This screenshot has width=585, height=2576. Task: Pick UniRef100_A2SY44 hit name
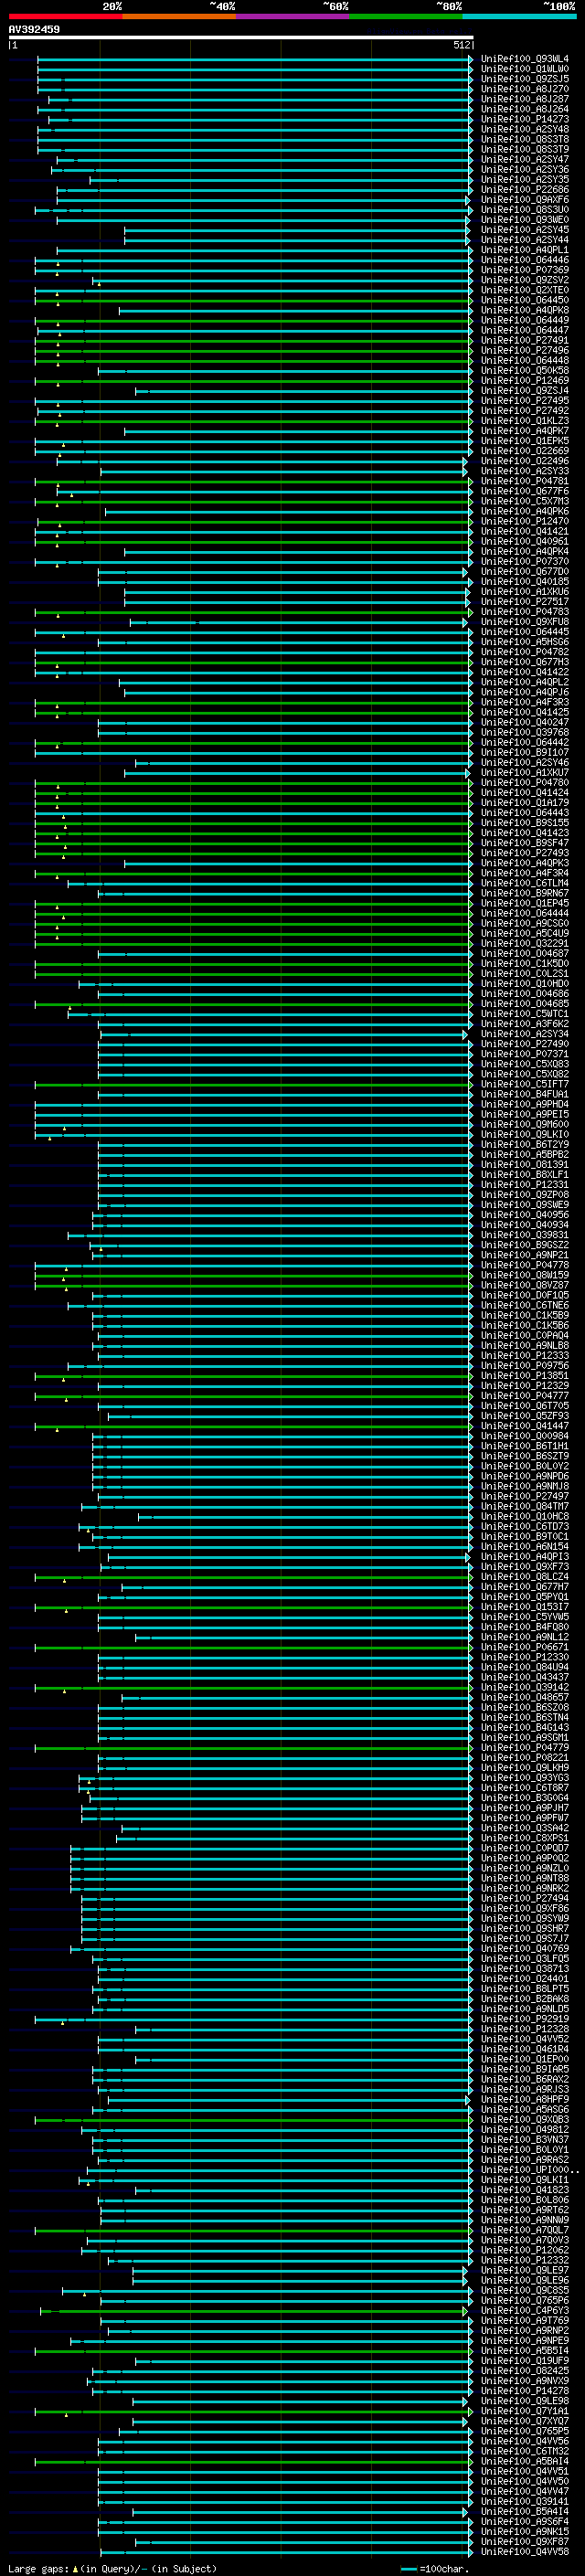[525, 240]
